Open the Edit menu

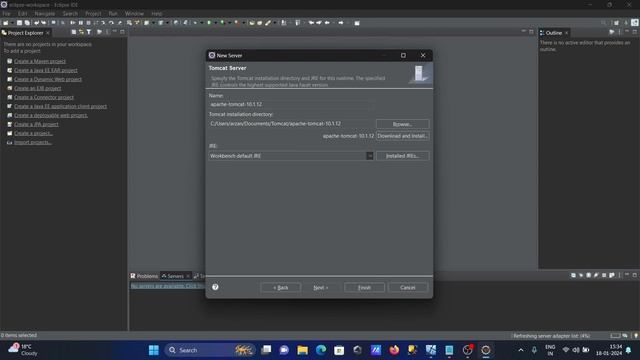[x=22, y=13]
